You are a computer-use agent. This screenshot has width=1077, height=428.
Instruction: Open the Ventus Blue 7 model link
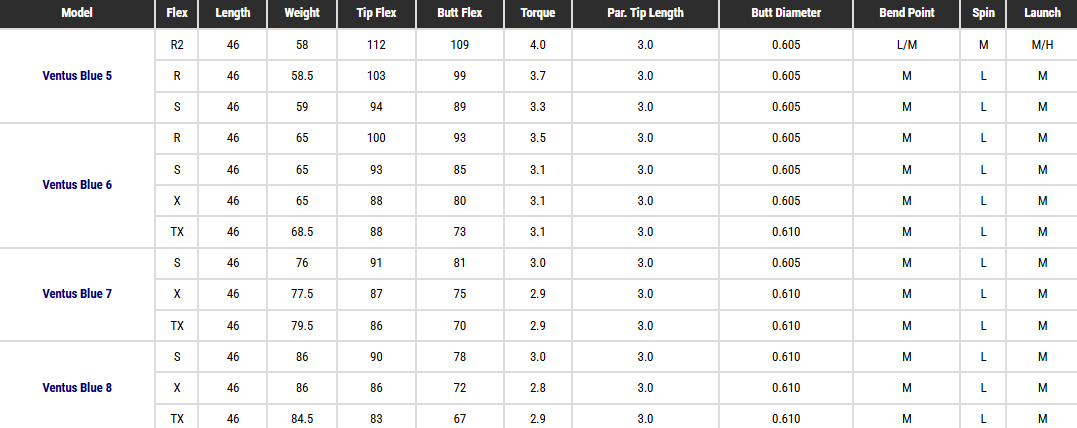(77, 294)
